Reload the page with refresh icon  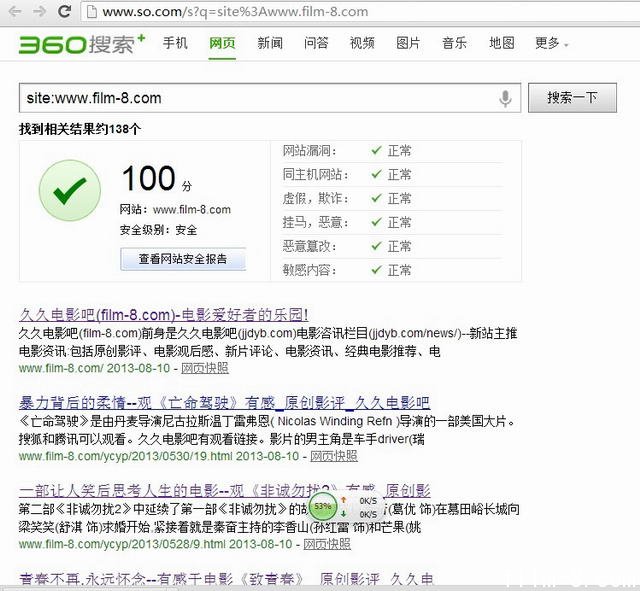coord(64,11)
